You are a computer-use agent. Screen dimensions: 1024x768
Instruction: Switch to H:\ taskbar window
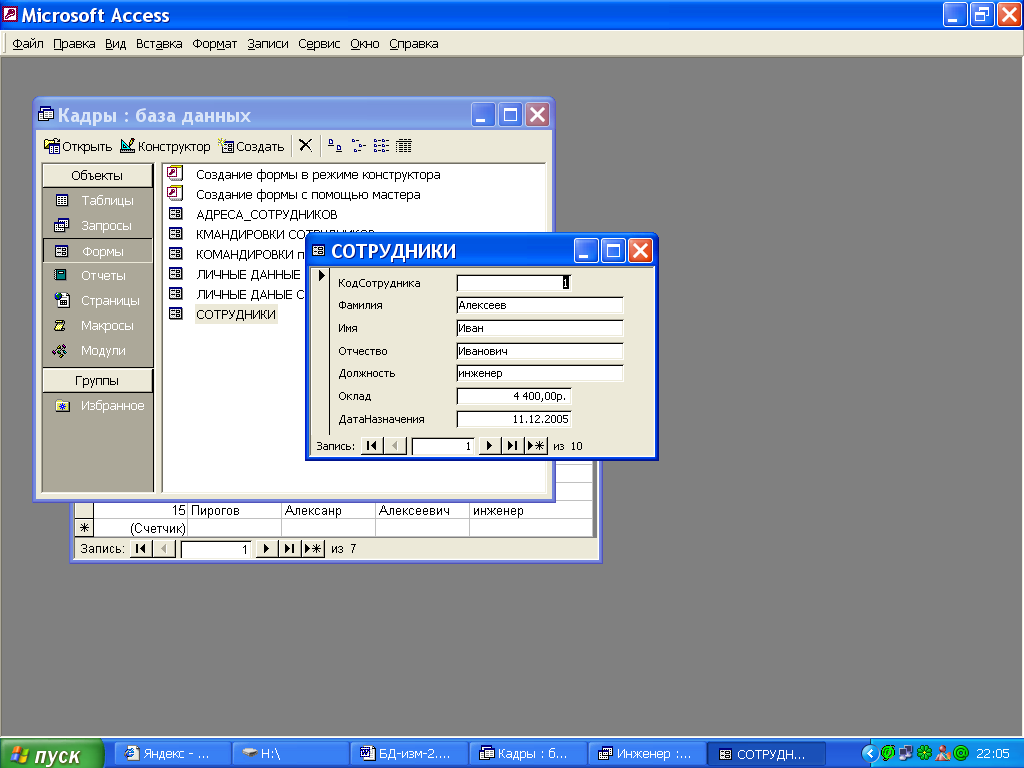[291, 754]
